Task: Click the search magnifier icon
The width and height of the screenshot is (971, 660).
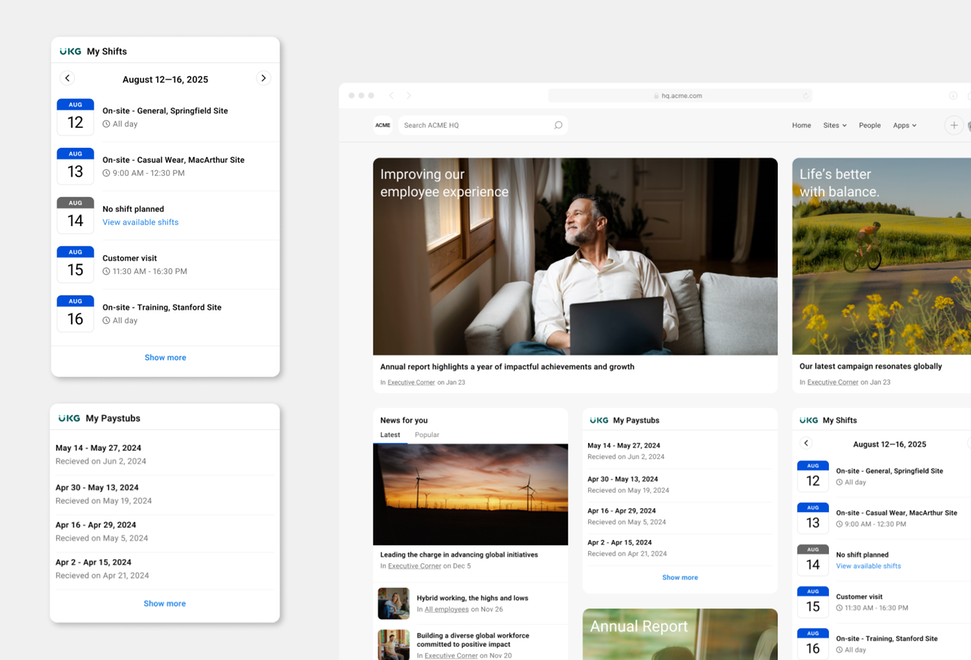Action: click(x=558, y=125)
